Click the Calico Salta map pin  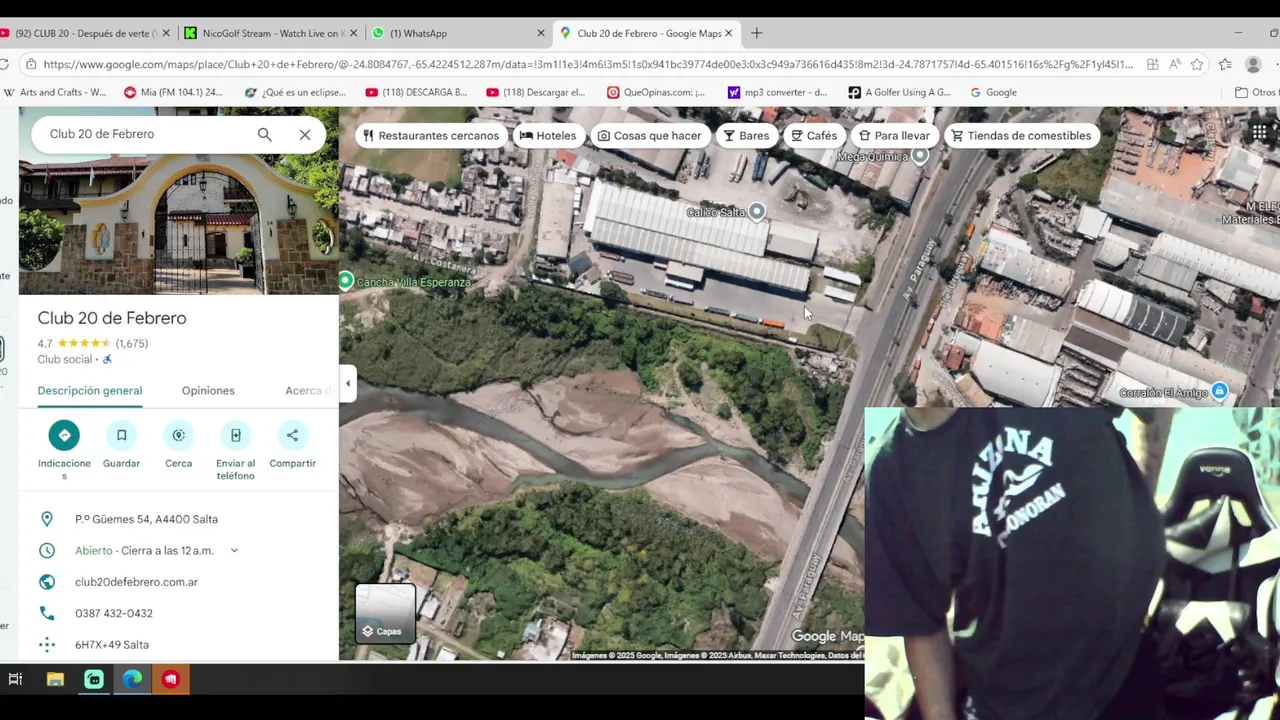(757, 212)
